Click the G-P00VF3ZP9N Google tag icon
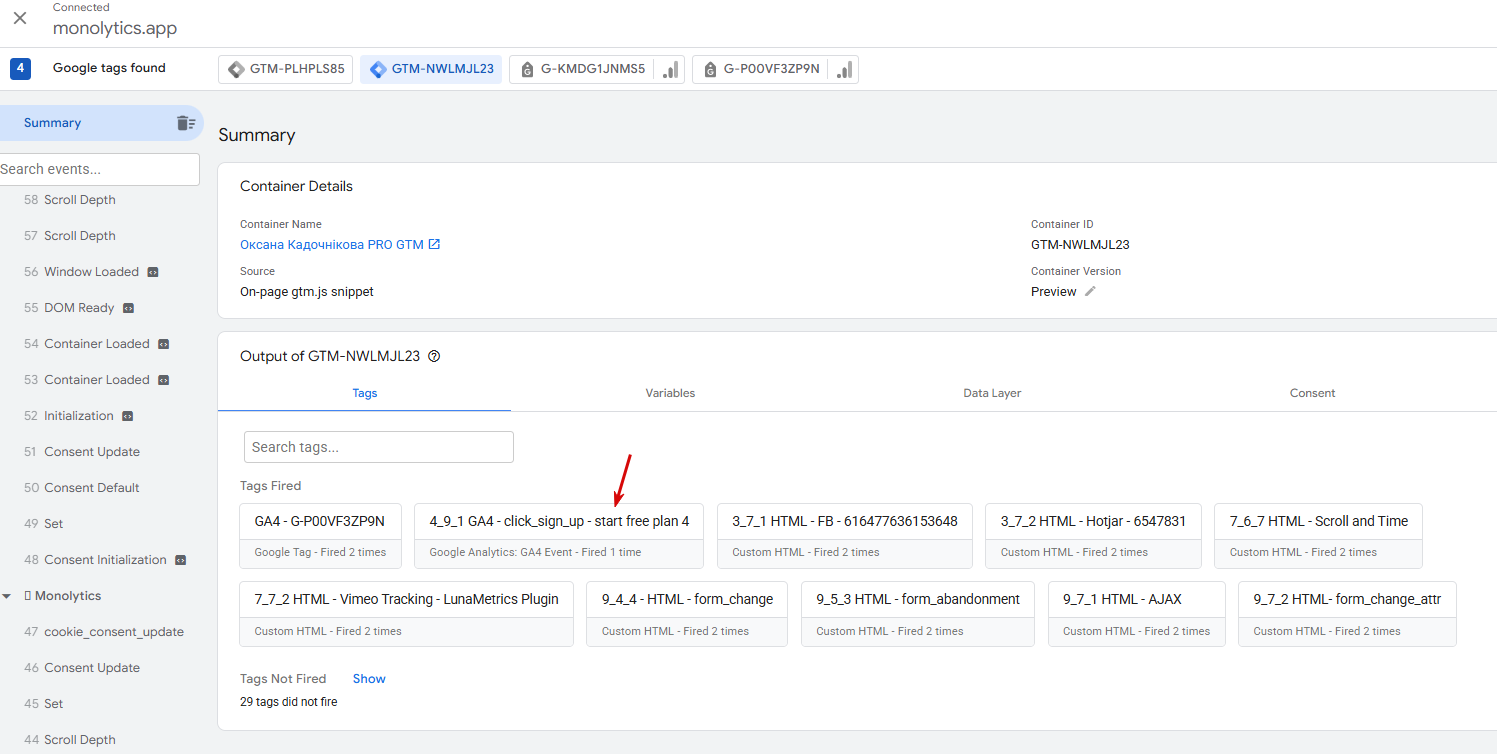 (710, 69)
